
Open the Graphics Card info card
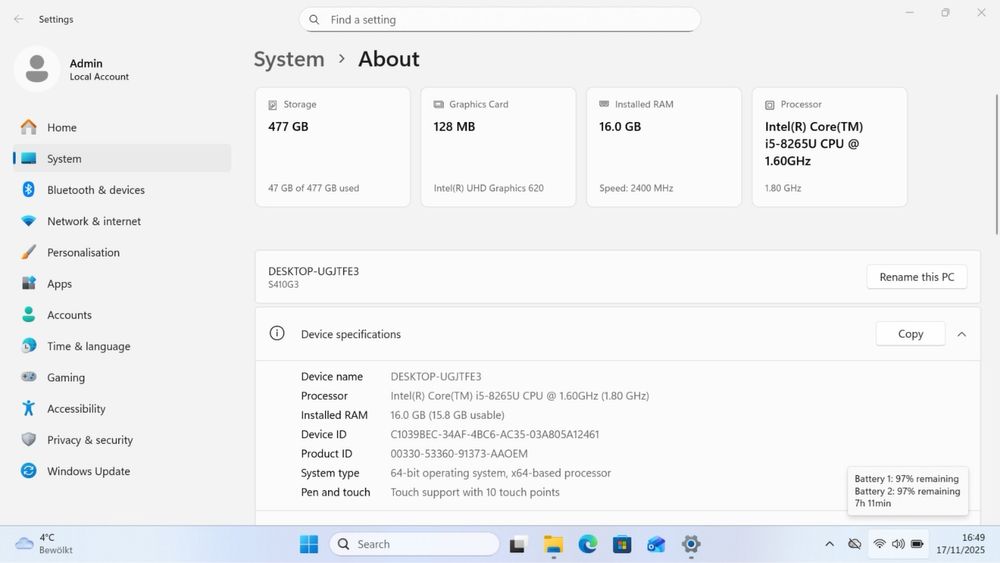[498, 147]
